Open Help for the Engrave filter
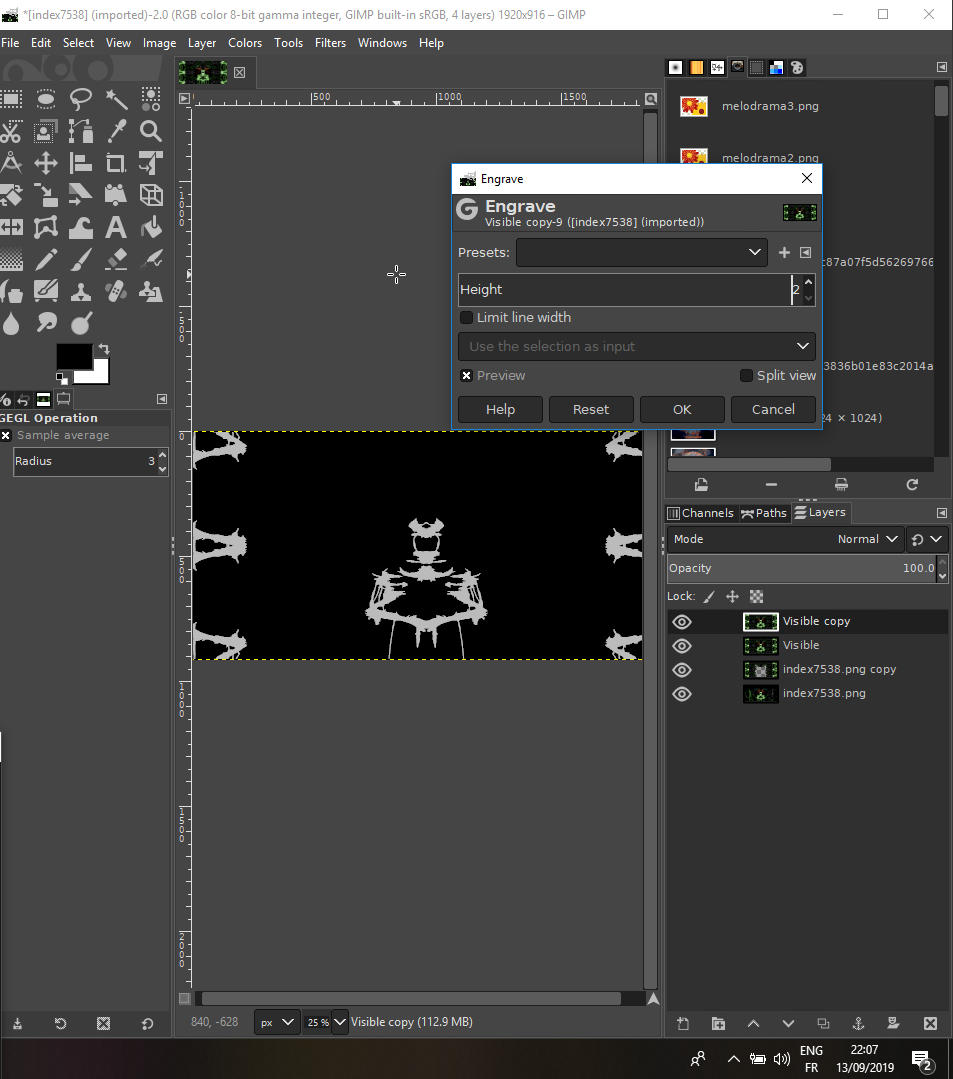 pos(500,409)
